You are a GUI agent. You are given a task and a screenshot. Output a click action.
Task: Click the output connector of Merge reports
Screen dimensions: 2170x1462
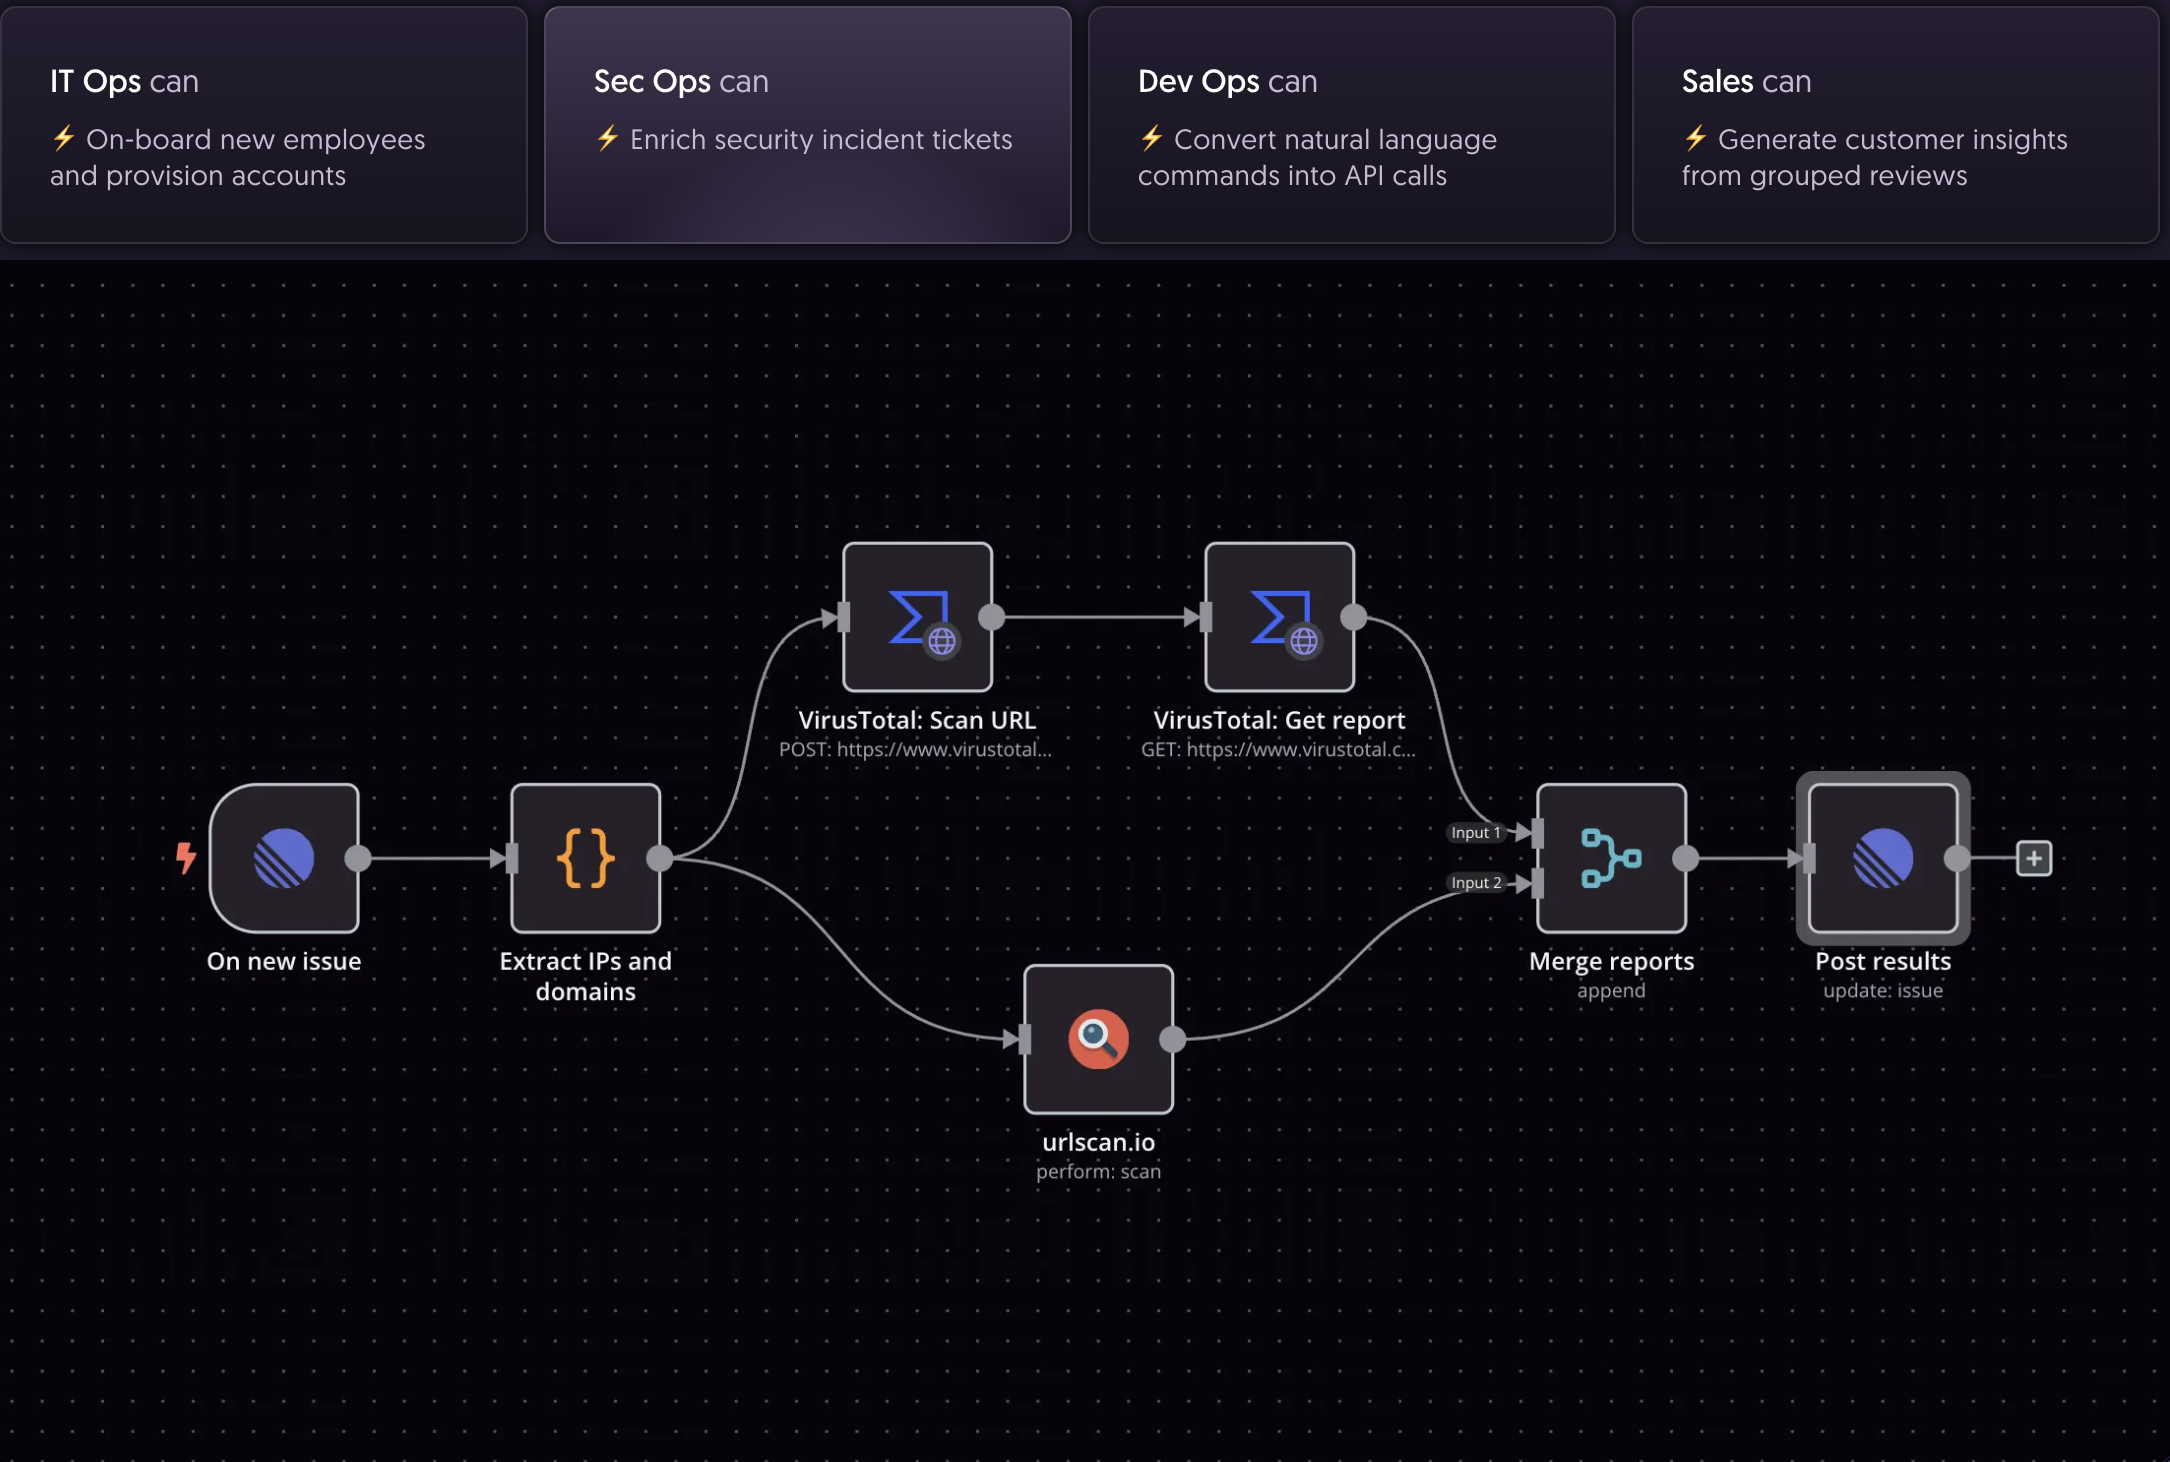1686,858
